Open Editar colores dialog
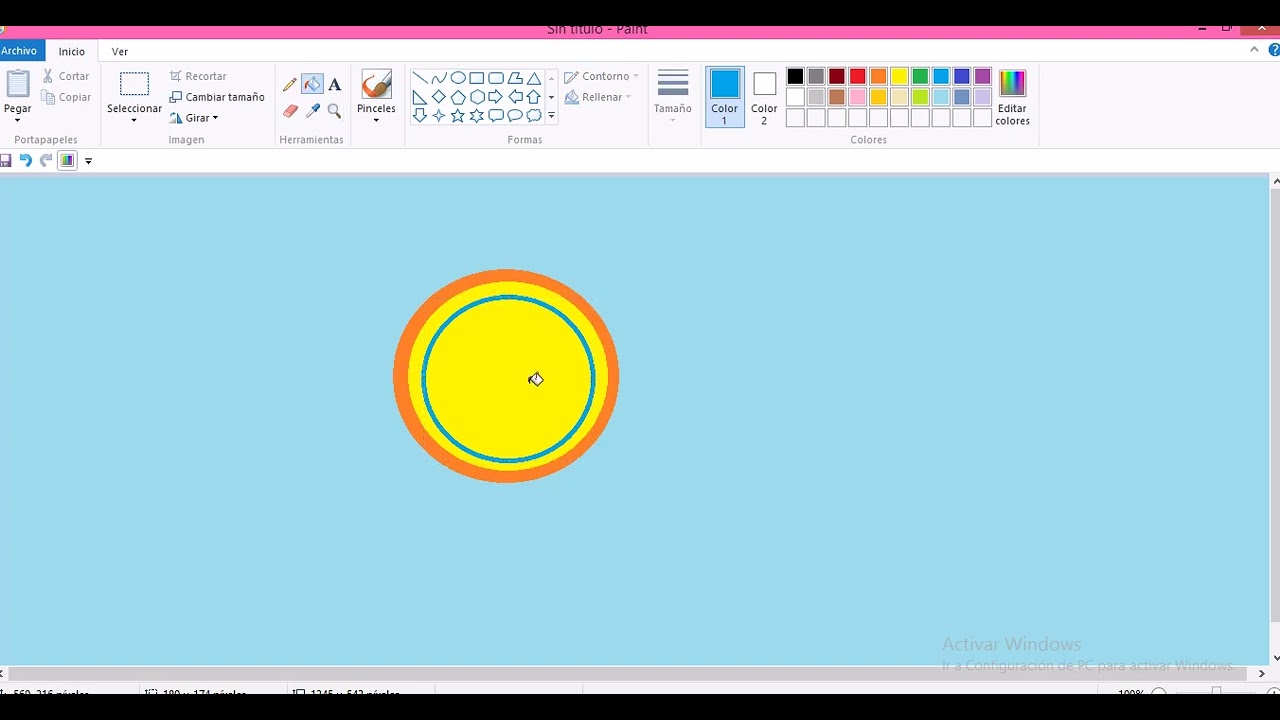The width and height of the screenshot is (1280, 720). coord(1012,97)
